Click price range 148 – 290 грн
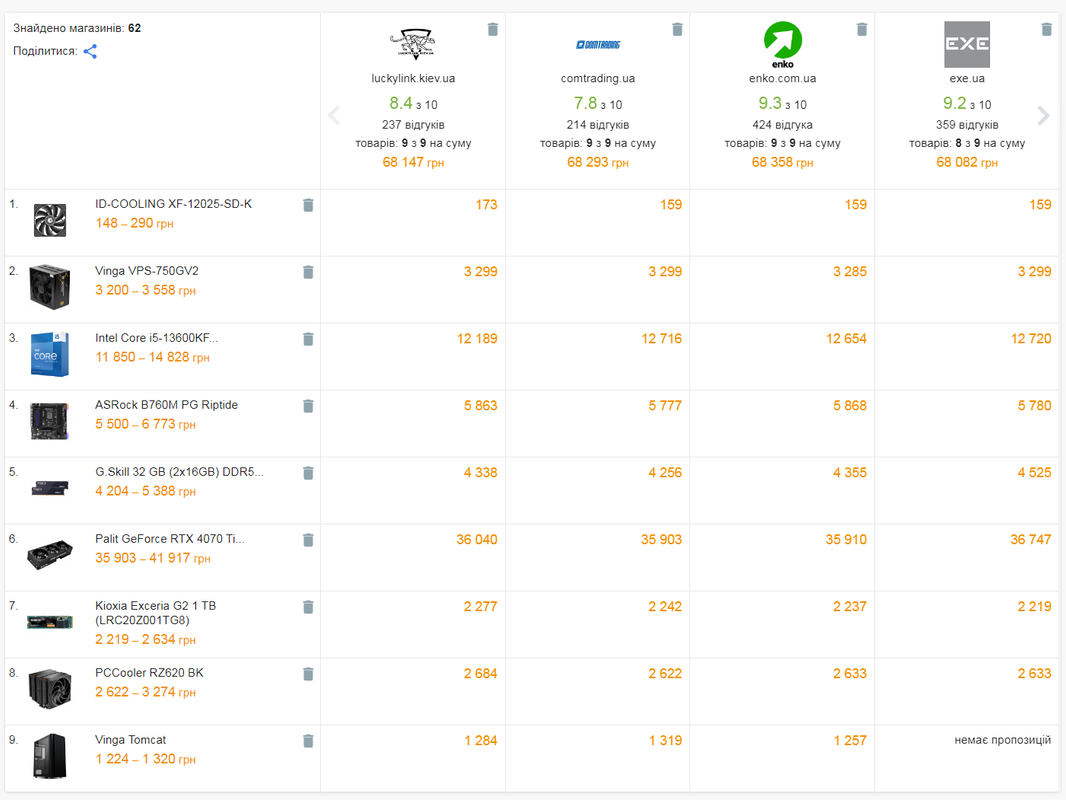This screenshot has height=800, width=1066. pyautogui.click(x=134, y=223)
